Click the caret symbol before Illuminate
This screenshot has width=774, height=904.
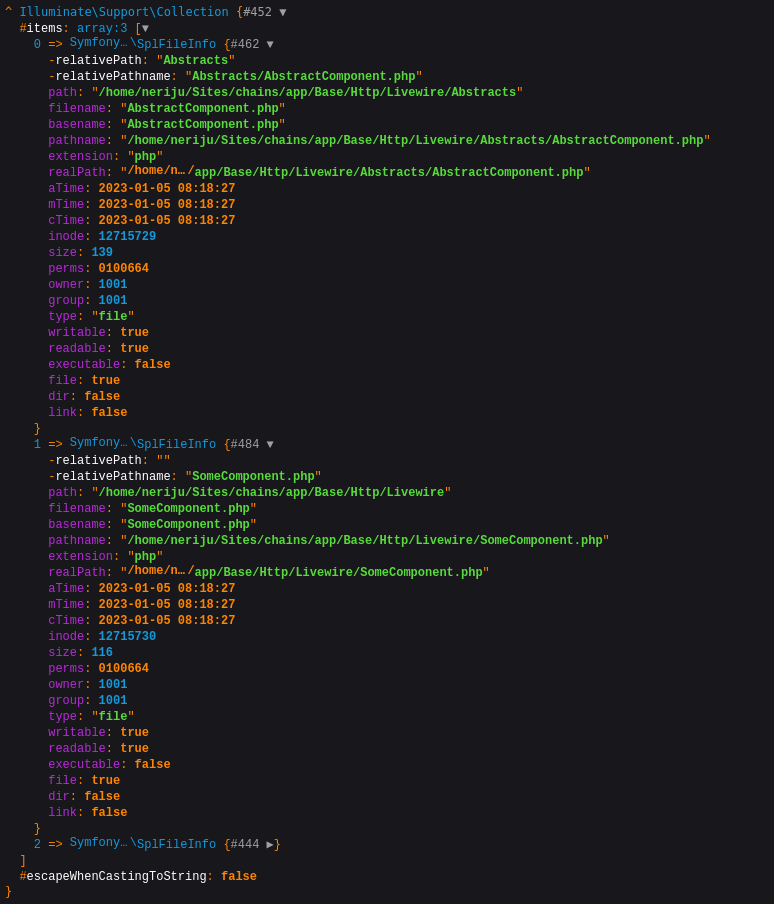(8, 11)
